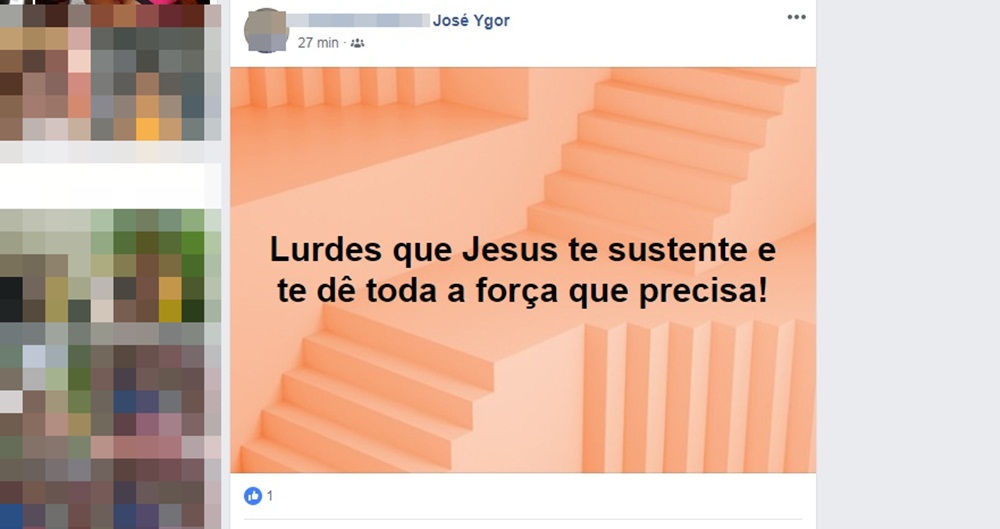
Task: Open the post via the 27 min timestamp
Action: click(318, 43)
